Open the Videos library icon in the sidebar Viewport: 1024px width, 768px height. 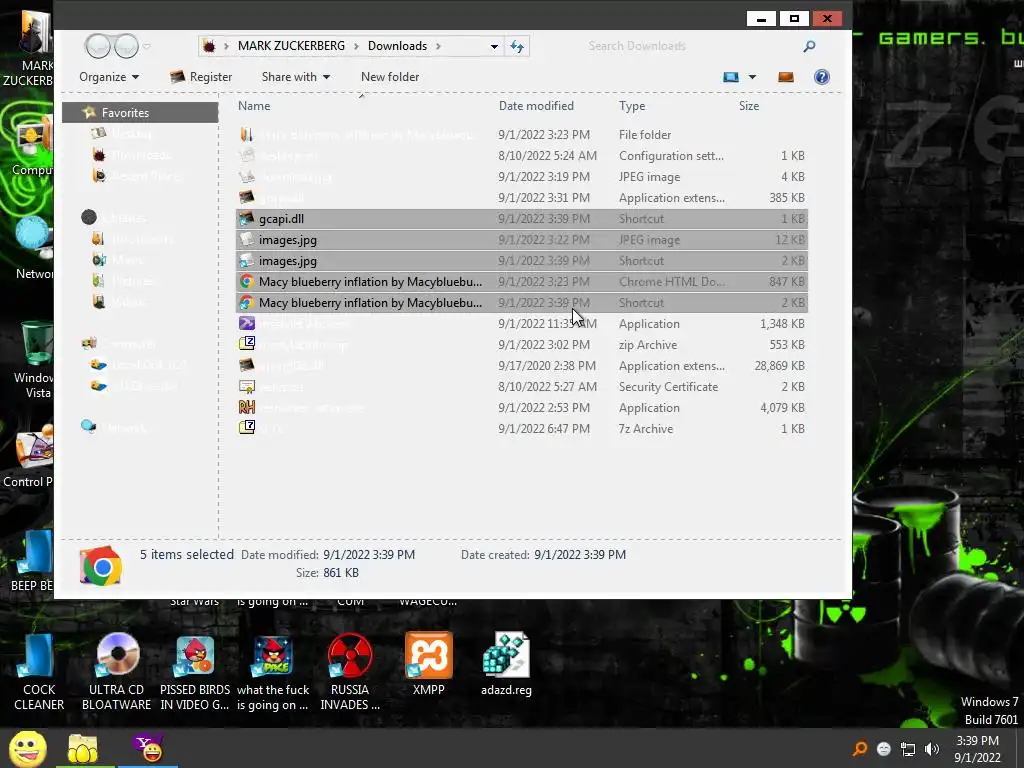coord(99,302)
